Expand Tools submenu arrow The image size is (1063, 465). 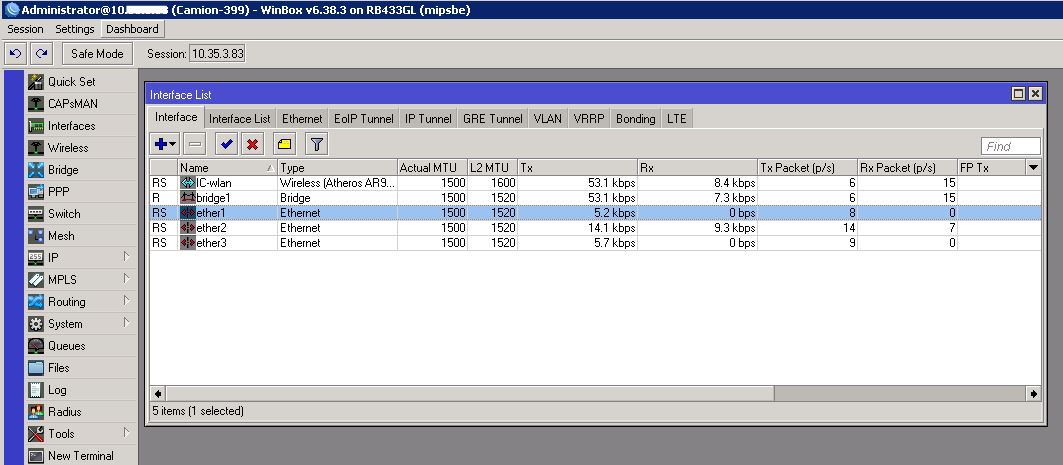[126, 432]
